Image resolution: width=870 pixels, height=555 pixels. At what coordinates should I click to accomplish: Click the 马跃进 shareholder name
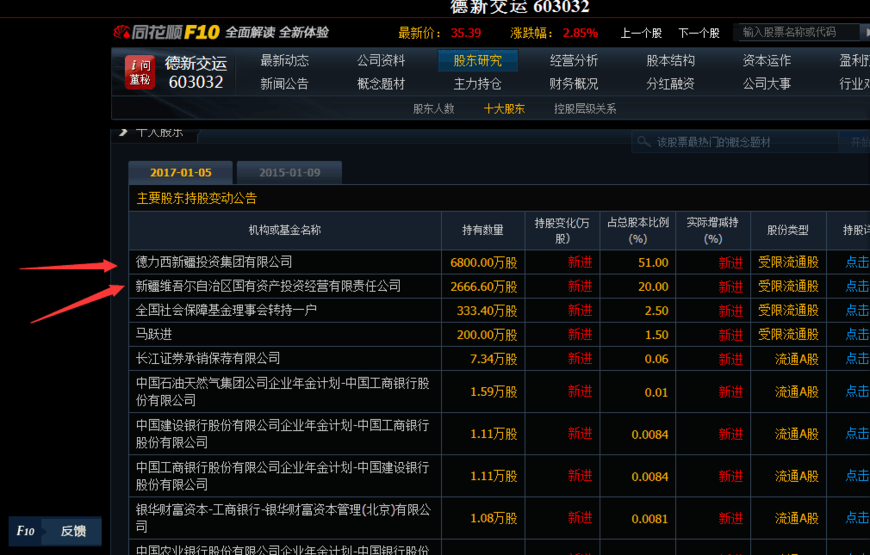pyautogui.click(x=154, y=335)
